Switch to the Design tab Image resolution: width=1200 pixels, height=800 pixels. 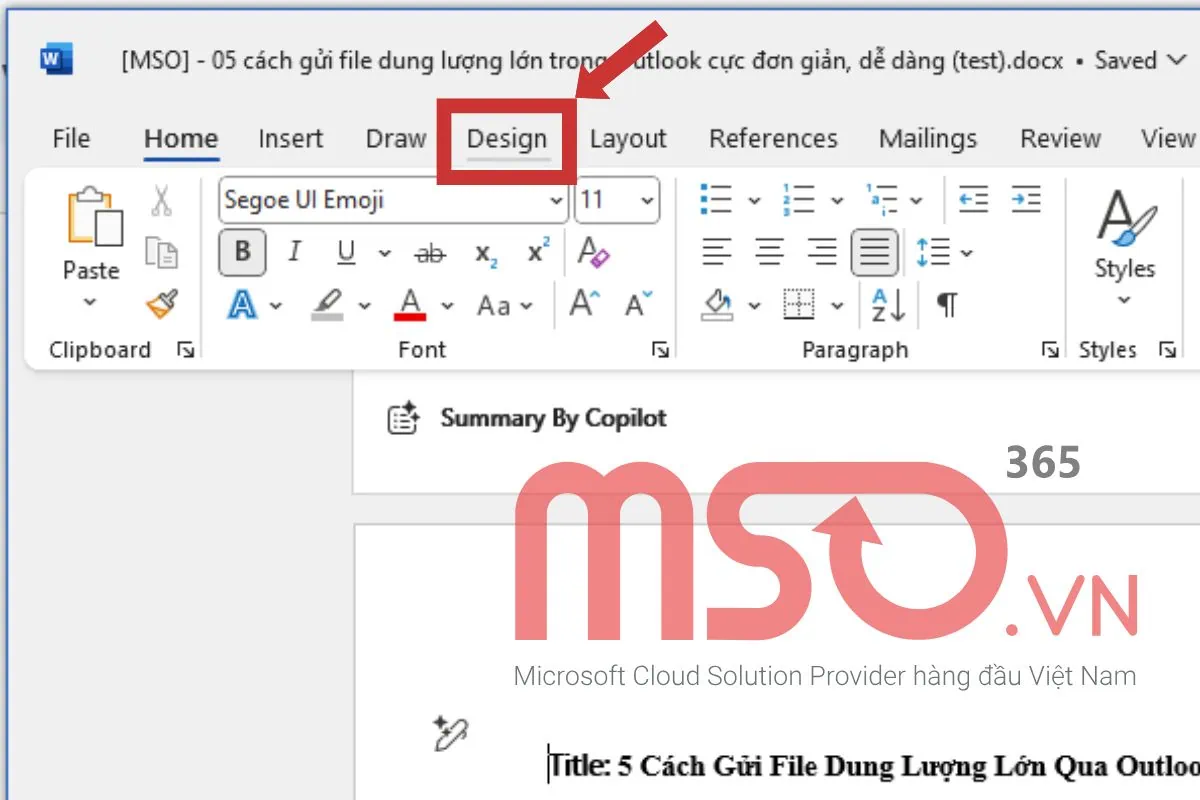pyautogui.click(x=508, y=139)
